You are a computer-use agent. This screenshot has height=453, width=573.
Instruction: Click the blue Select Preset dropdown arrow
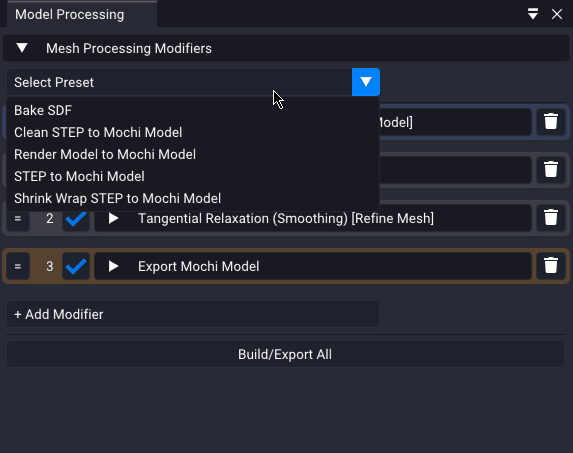(x=366, y=82)
